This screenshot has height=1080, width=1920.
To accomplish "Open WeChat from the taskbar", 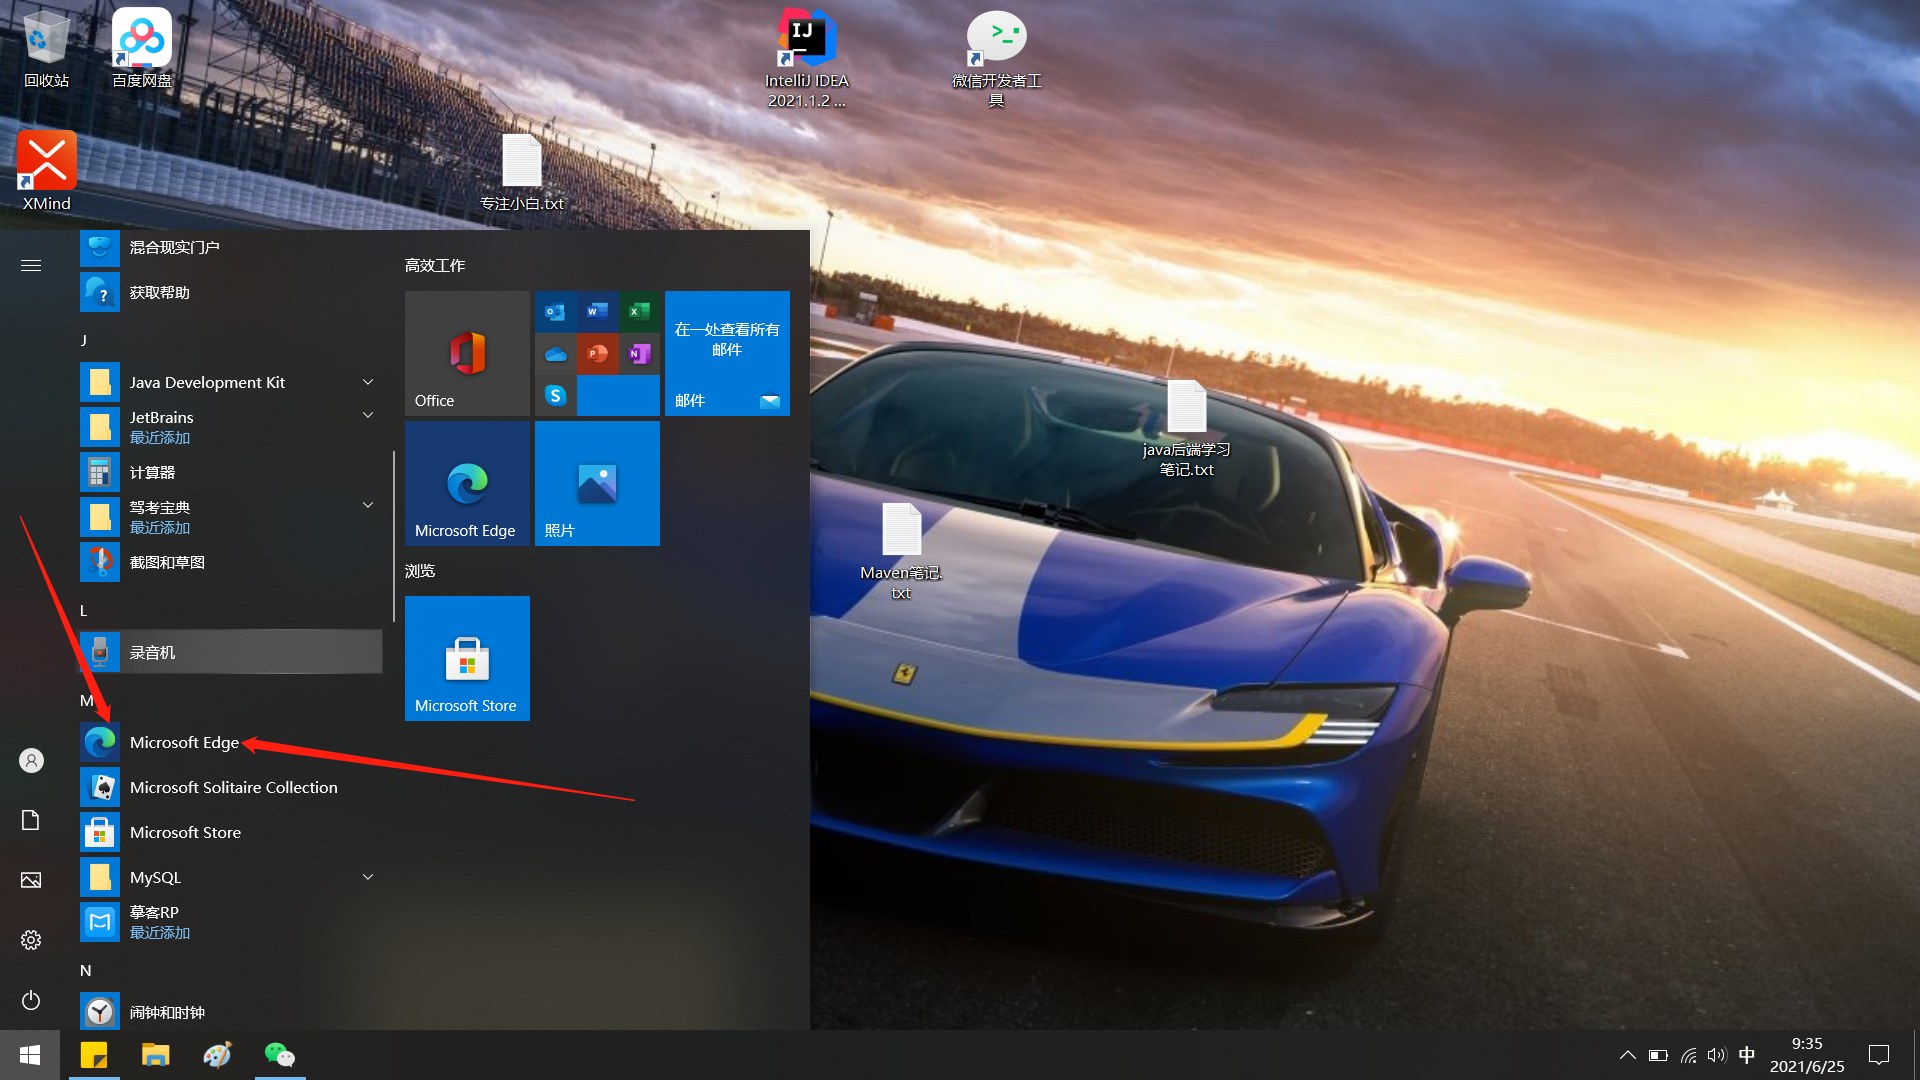I will pos(280,1055).
